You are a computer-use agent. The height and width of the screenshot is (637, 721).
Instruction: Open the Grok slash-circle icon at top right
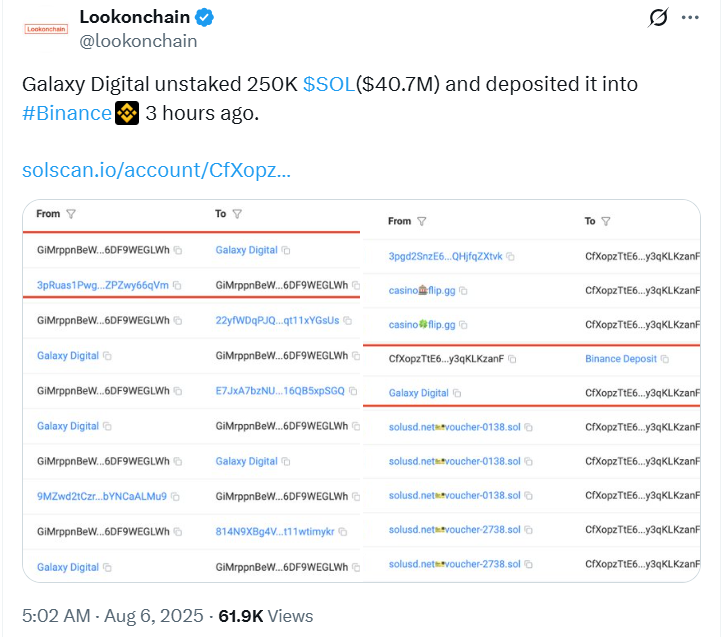(x=658, y=17)
